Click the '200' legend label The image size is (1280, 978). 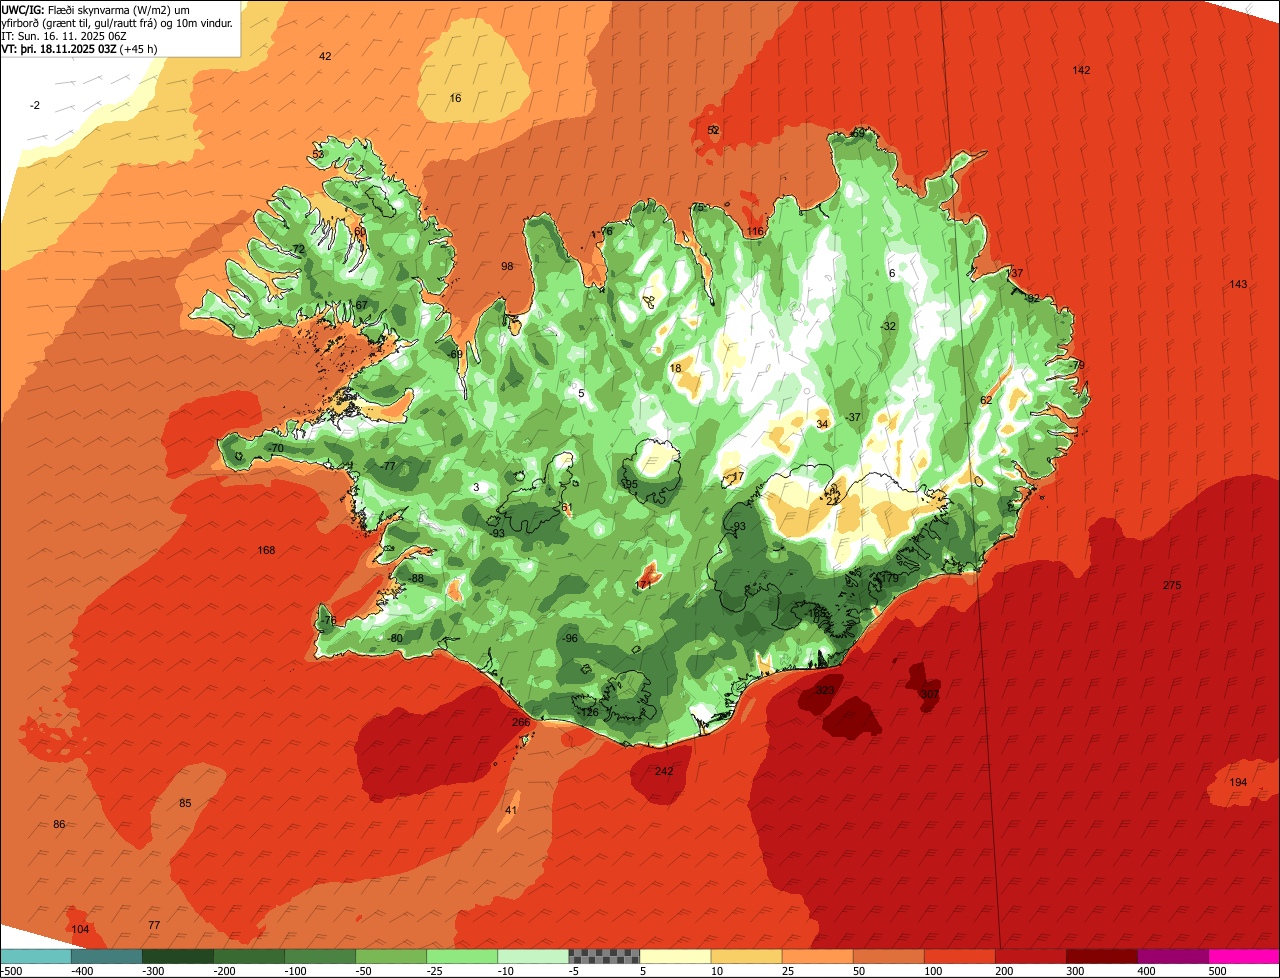click(1006, 970)
